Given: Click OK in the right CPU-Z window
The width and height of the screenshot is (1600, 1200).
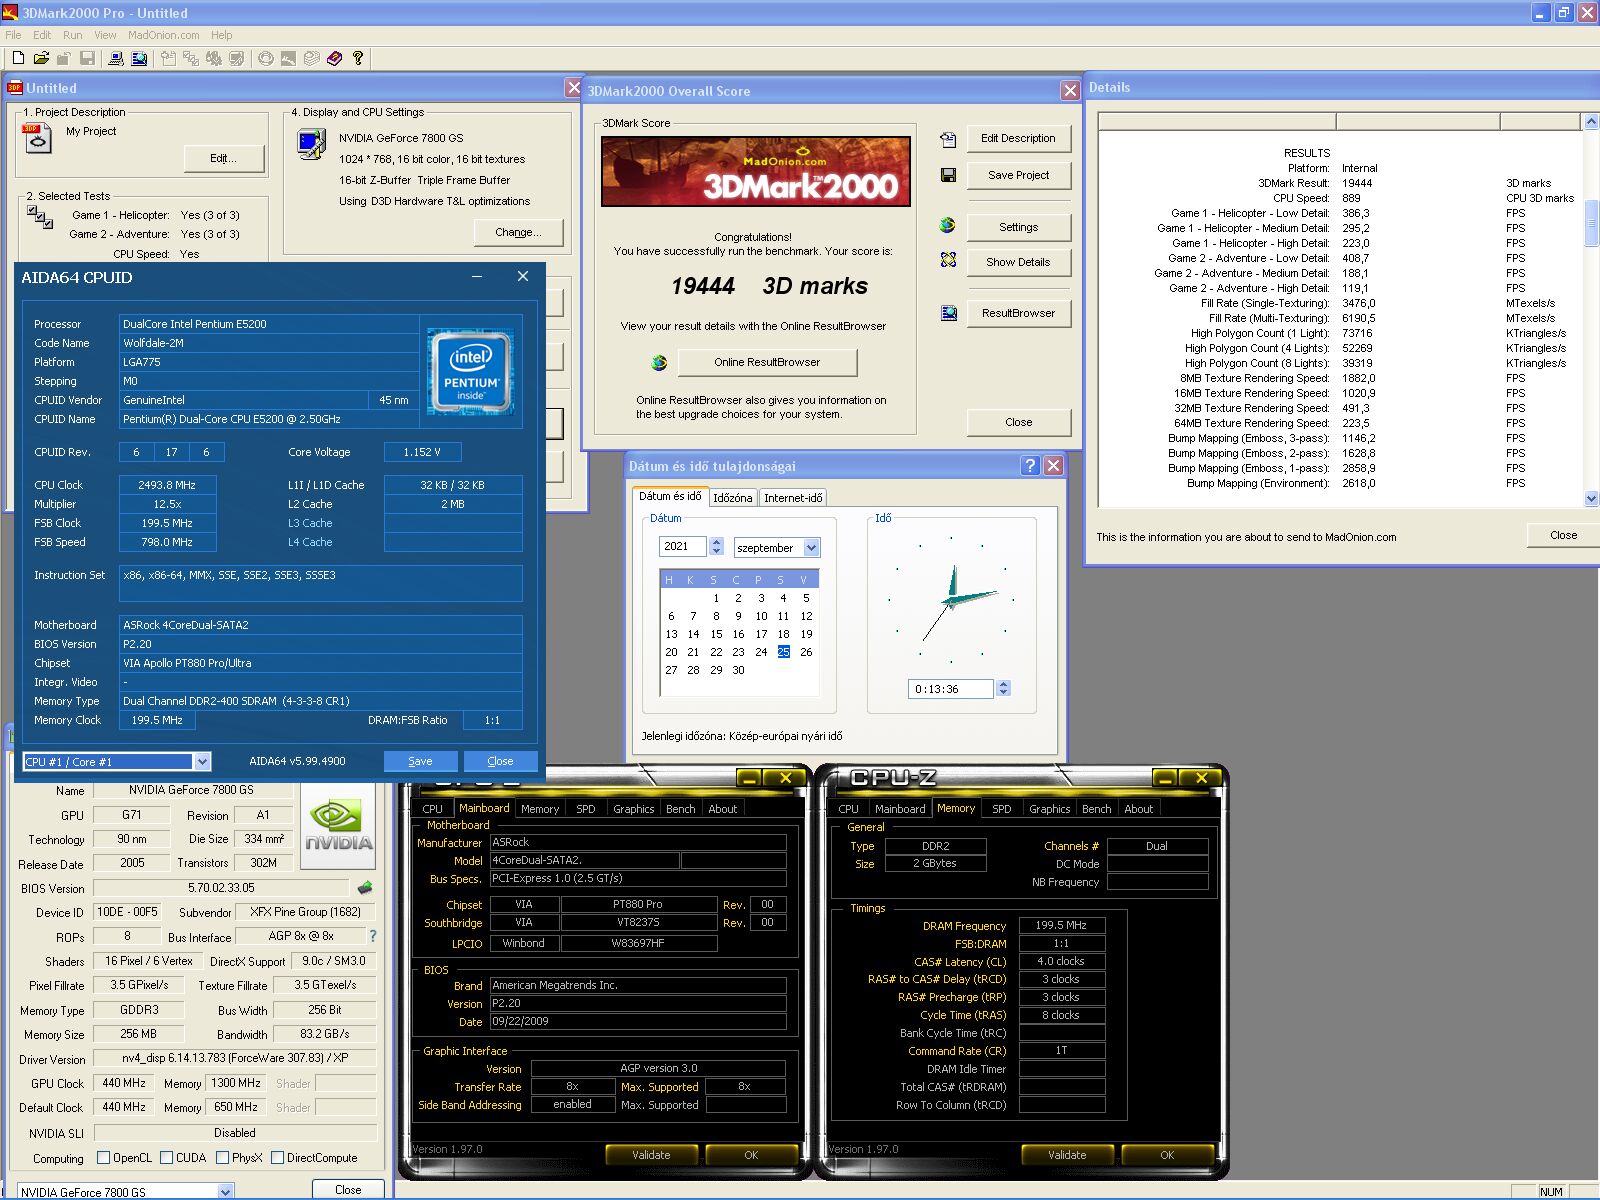Looking at the screenshot, I should 1167,1155.
